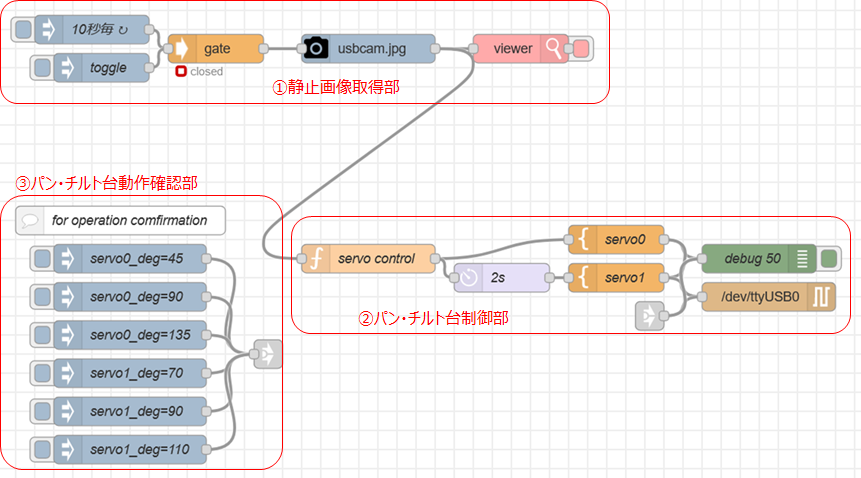Toggle the viewer node's output button

point(580,48)
